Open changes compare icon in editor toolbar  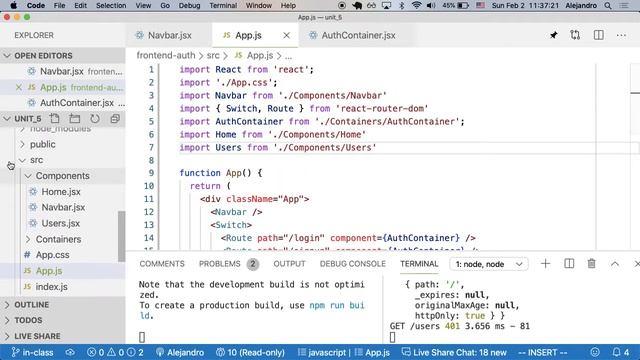pyautogui.click(x=575, y=35)
